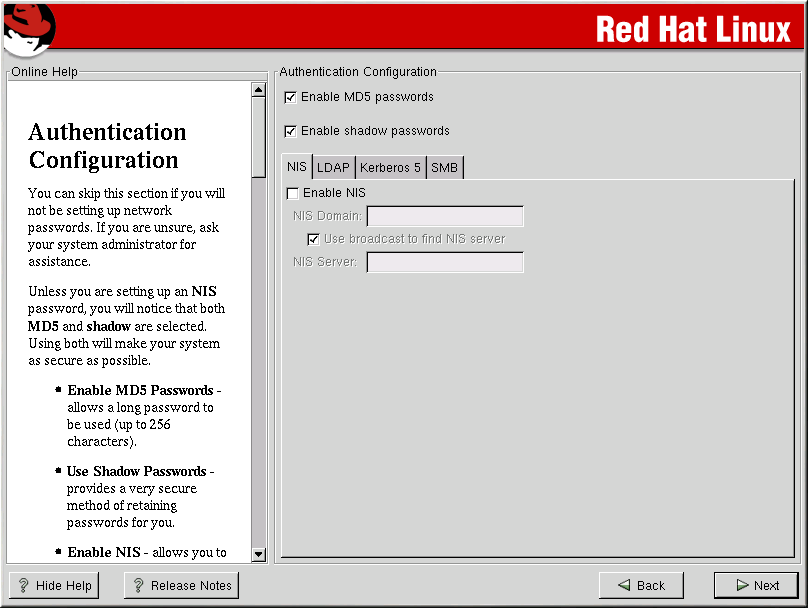The width and height of the screenshot is (808, 608).
Task: Open the Kerberos 5 tab
Action: (390, 168)
